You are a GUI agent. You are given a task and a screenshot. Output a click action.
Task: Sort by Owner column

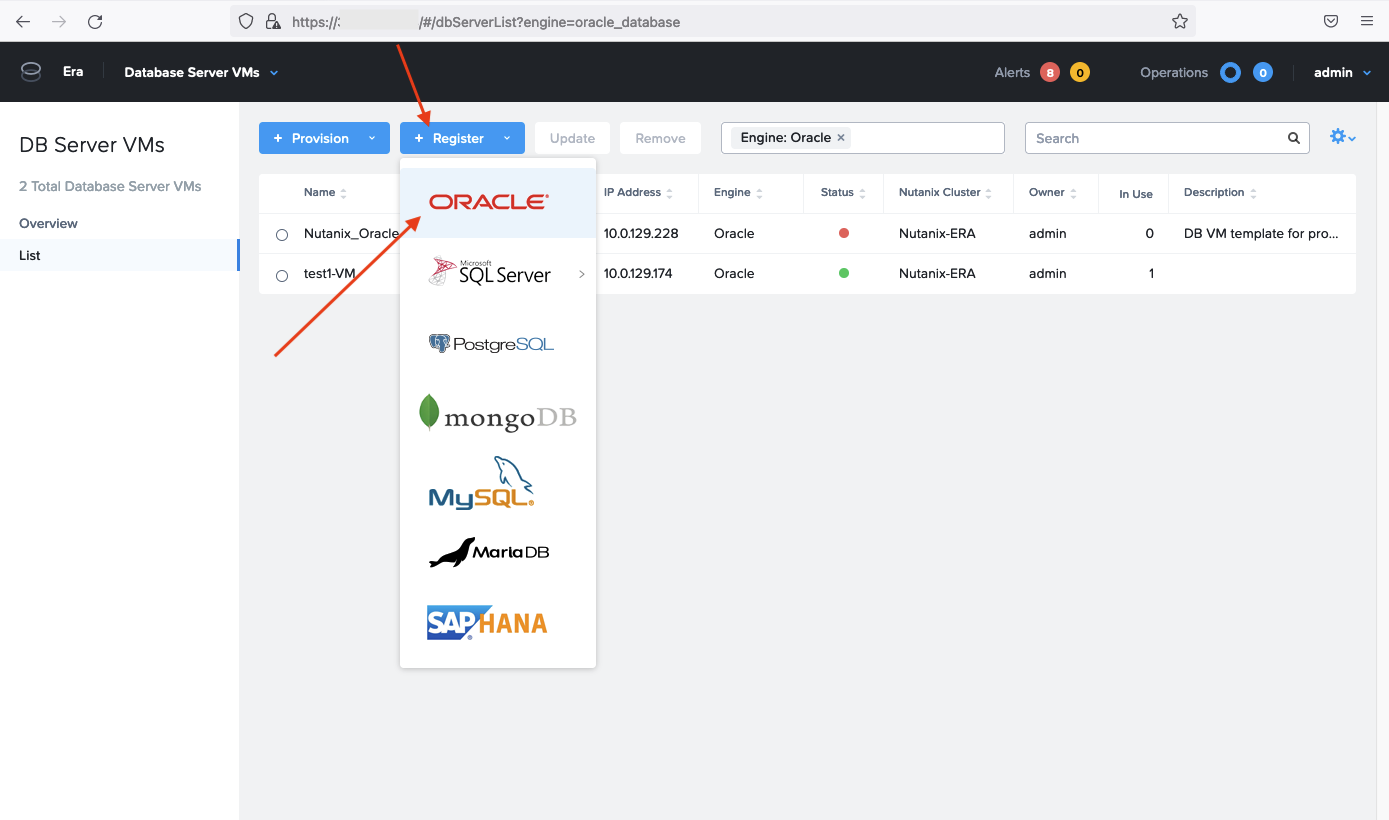pyautogui.click(x=1053, y=193)
